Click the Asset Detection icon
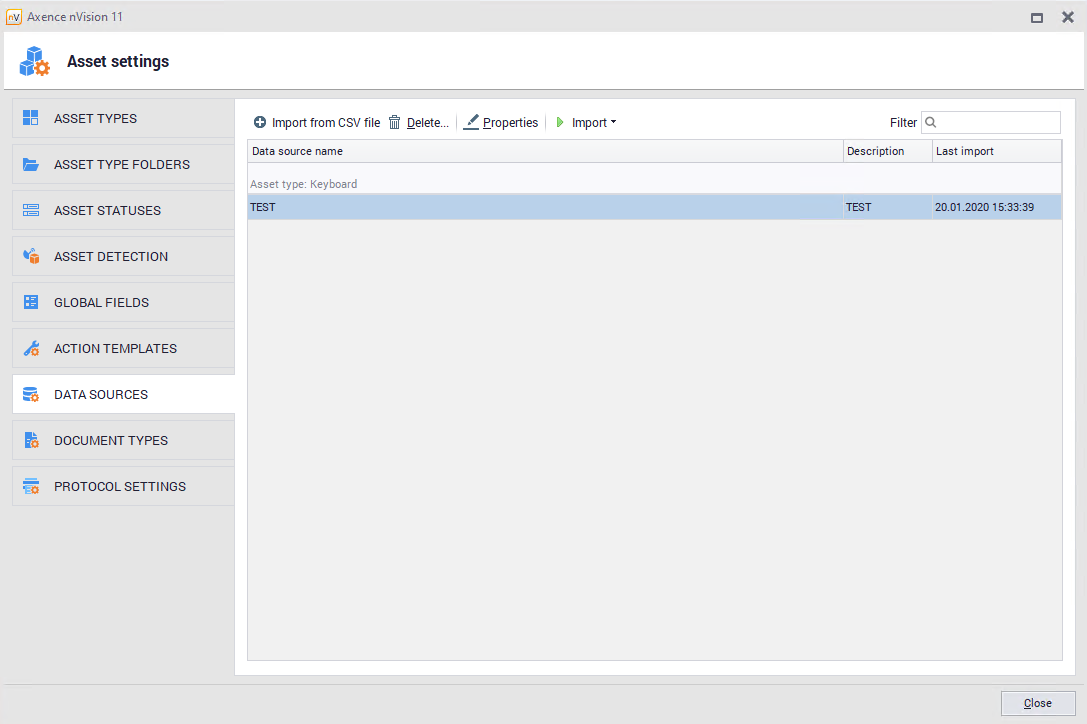 pyautogui.click(x=31, y=256)
